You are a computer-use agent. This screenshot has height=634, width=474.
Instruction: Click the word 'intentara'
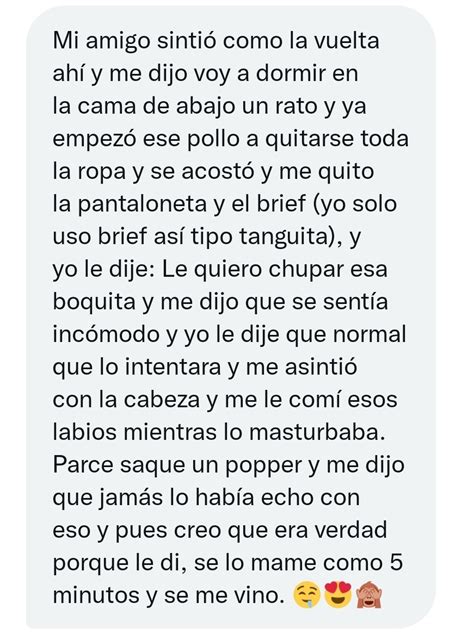tap(173, 368)
